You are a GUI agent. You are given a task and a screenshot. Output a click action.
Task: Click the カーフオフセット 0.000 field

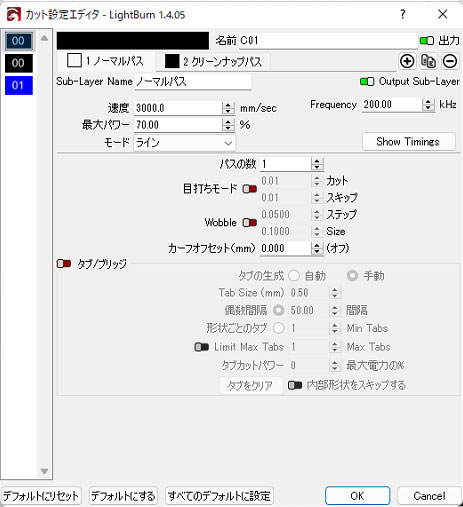[x=286, y=248]
